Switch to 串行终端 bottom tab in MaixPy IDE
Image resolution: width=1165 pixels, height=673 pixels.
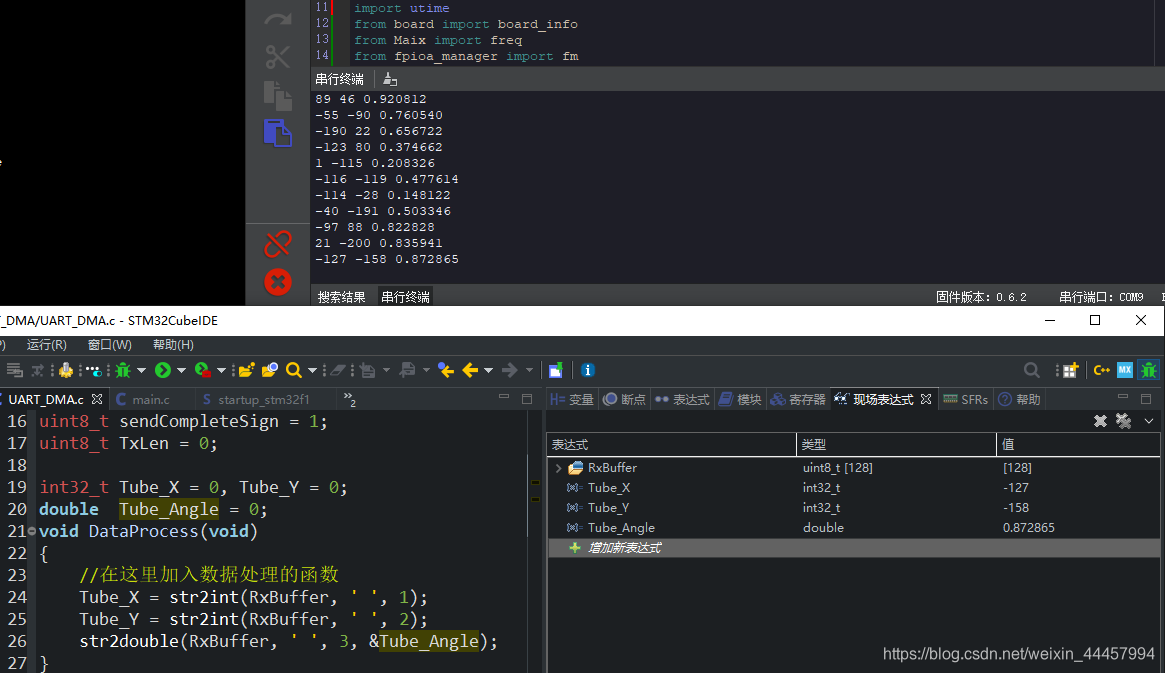[406, 297]
